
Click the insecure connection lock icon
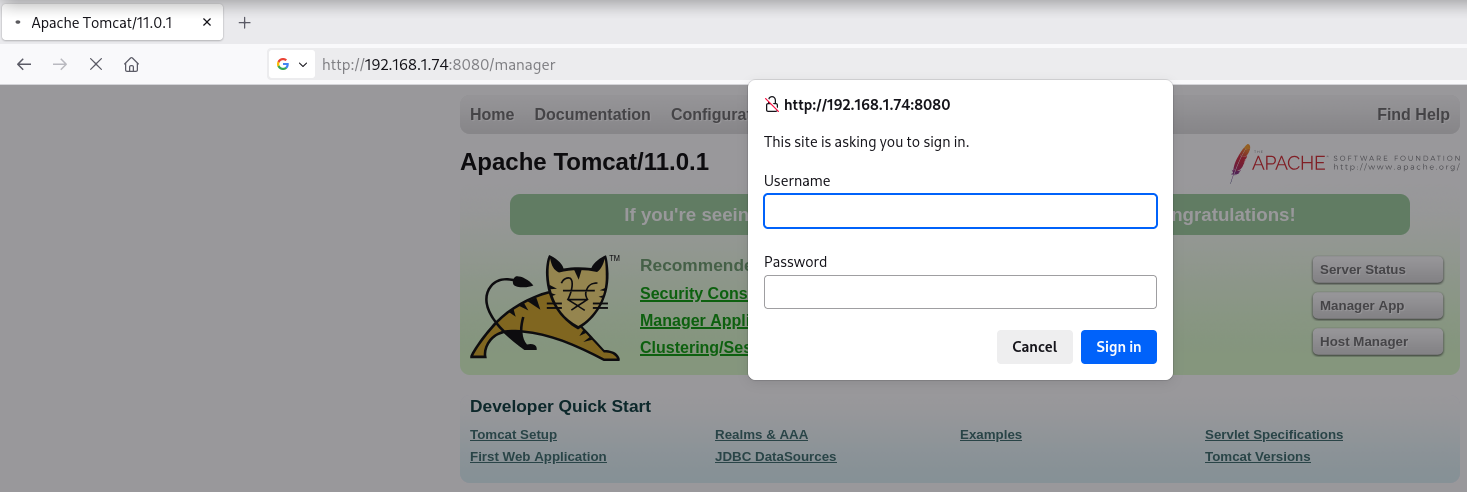point(771,104)
